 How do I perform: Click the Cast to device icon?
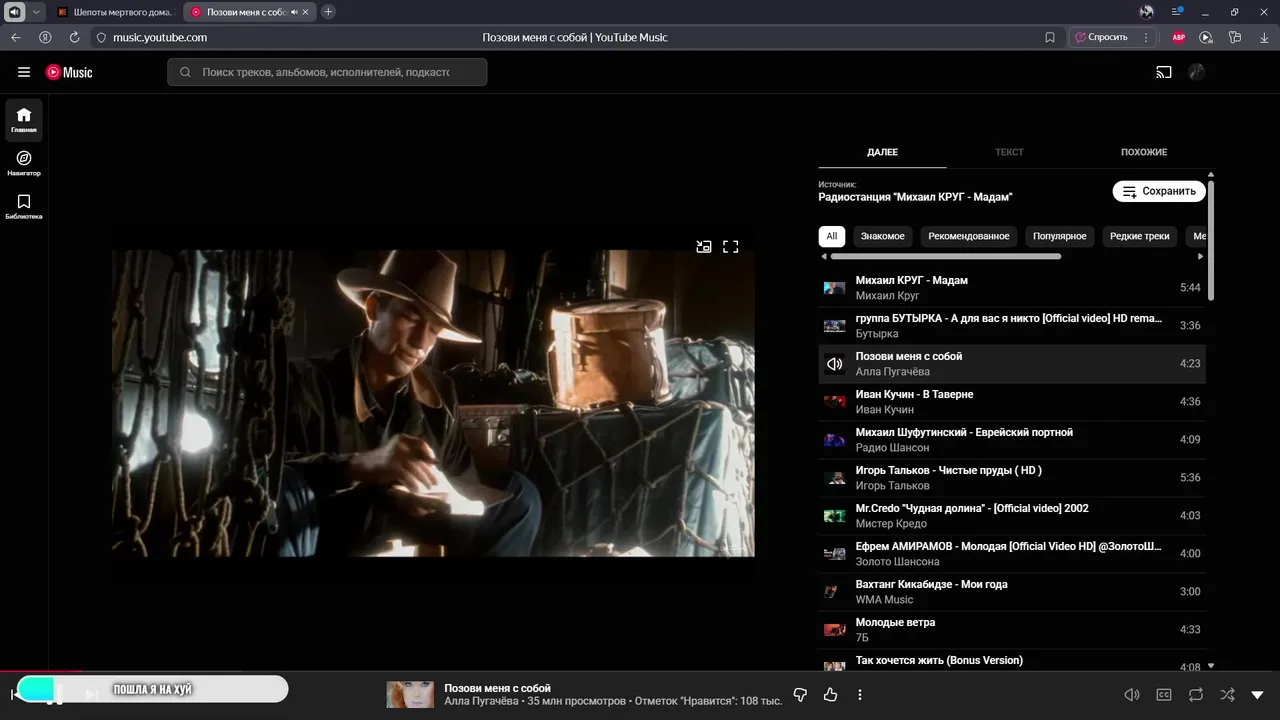pyautogui.click(x=1164, y=72)
